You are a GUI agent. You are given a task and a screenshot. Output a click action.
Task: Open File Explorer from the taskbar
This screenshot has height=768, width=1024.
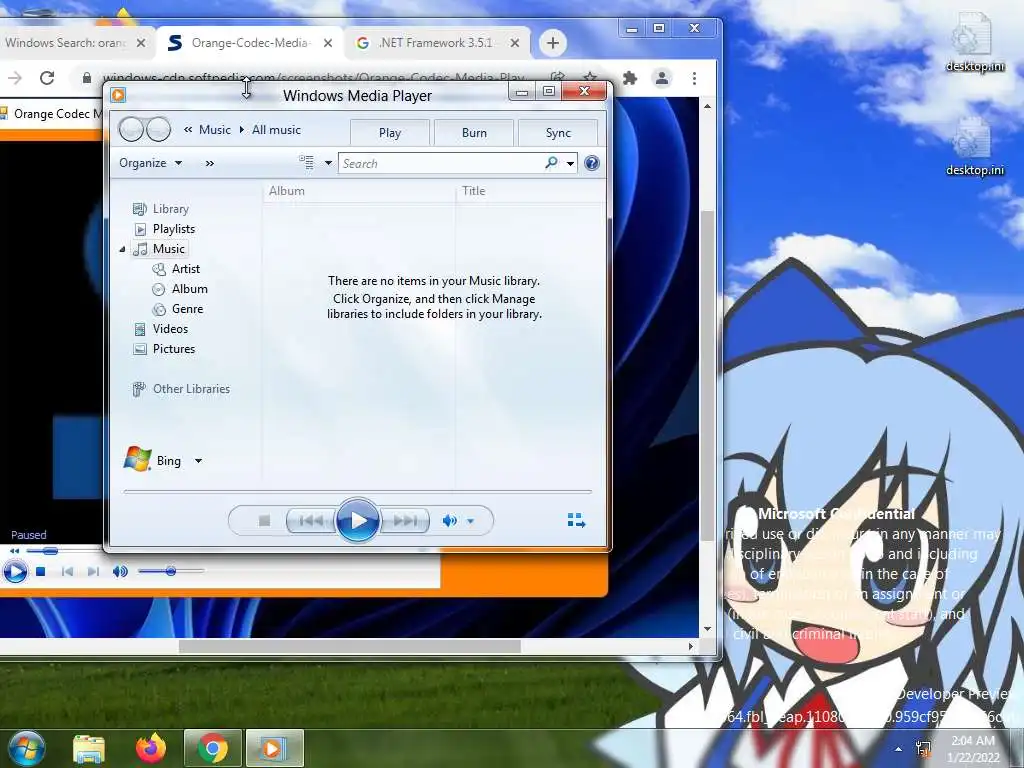(89, 748)
